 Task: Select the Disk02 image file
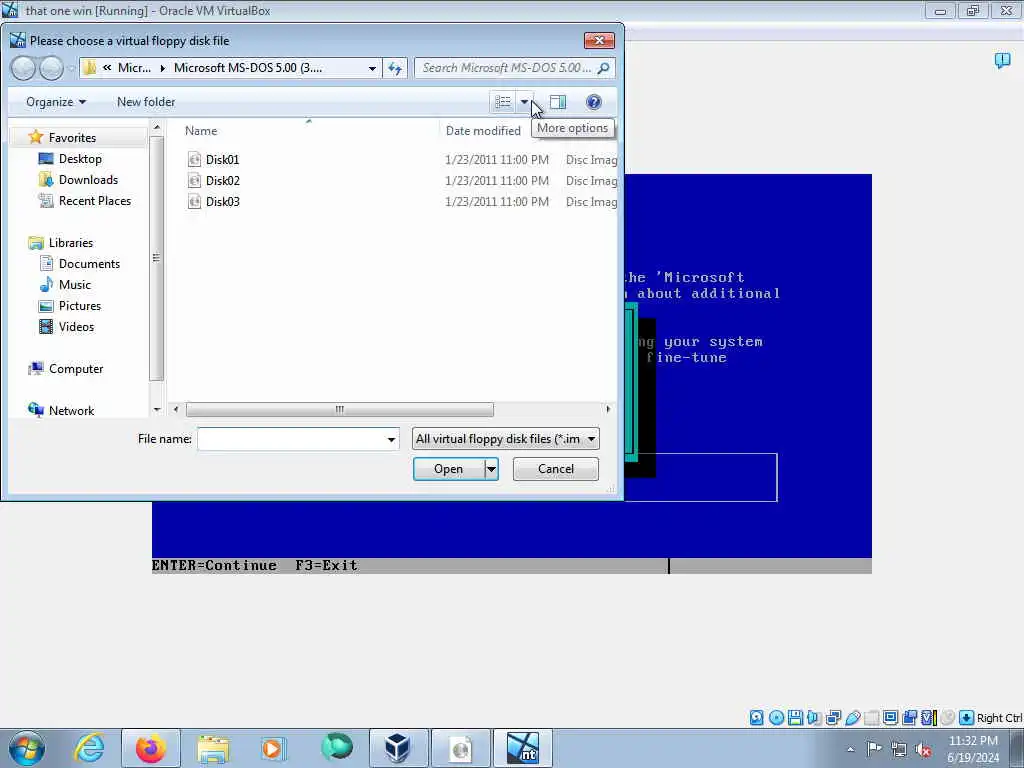tap(223, 180)
